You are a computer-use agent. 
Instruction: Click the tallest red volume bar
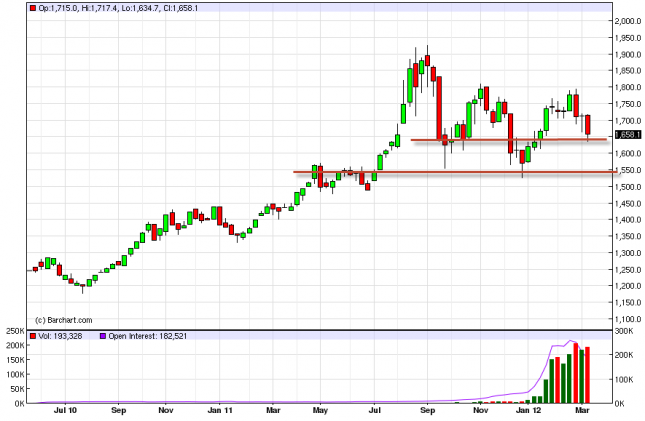576,373
